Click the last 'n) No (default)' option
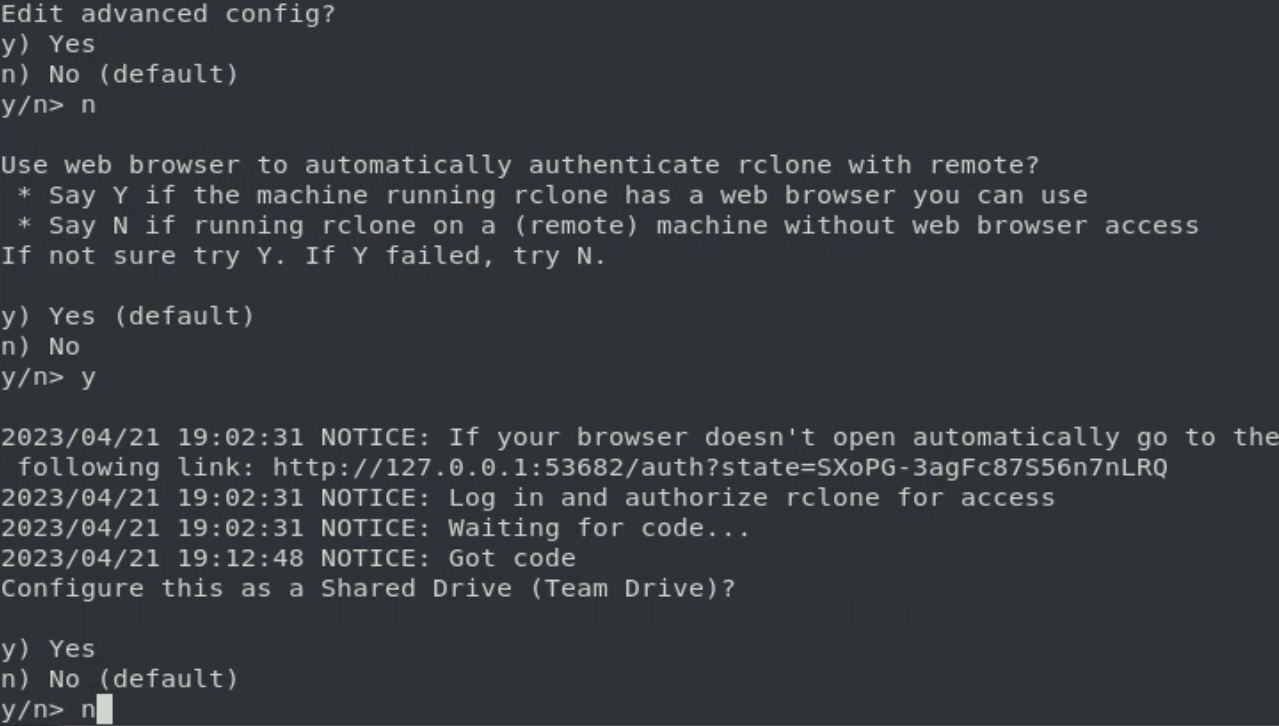Screen dimensions: 1279x726 (x=120, y=678)
